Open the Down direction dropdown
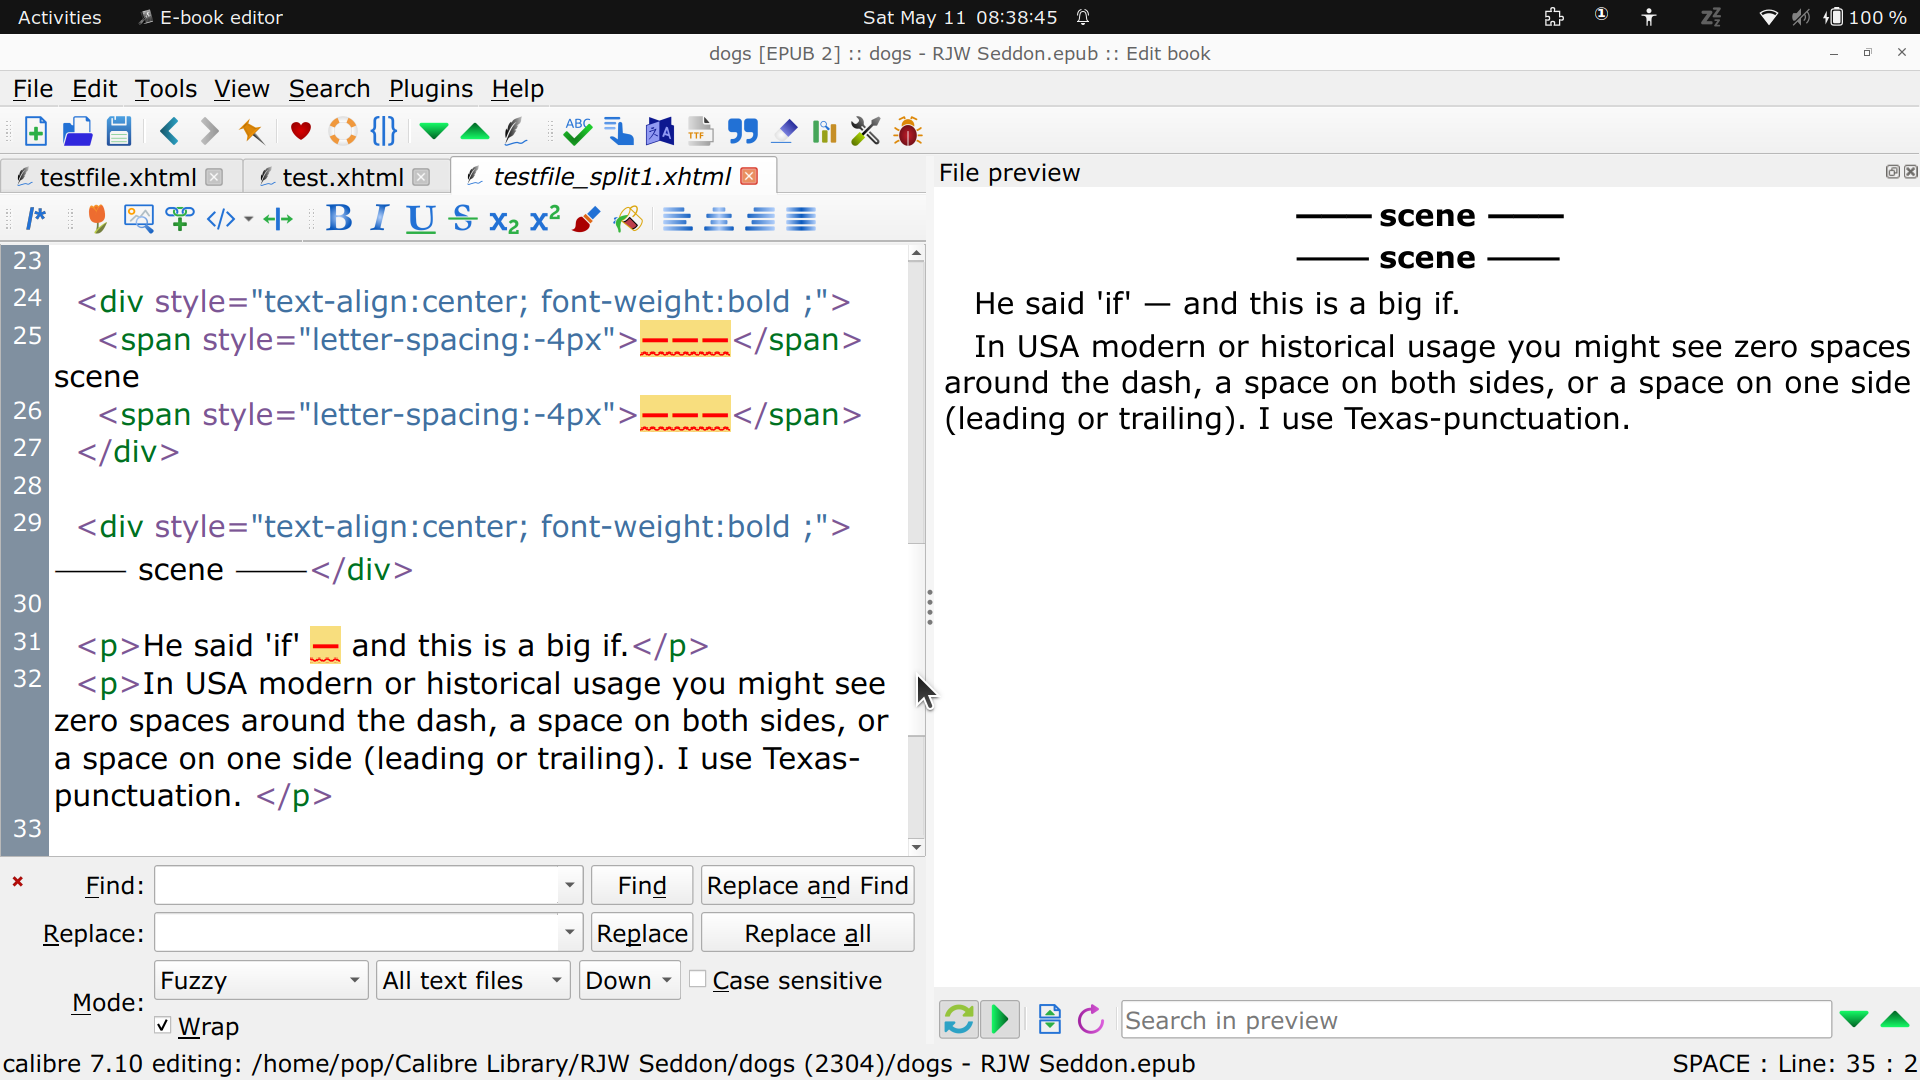The image size is (1920, 1080). 629,980
